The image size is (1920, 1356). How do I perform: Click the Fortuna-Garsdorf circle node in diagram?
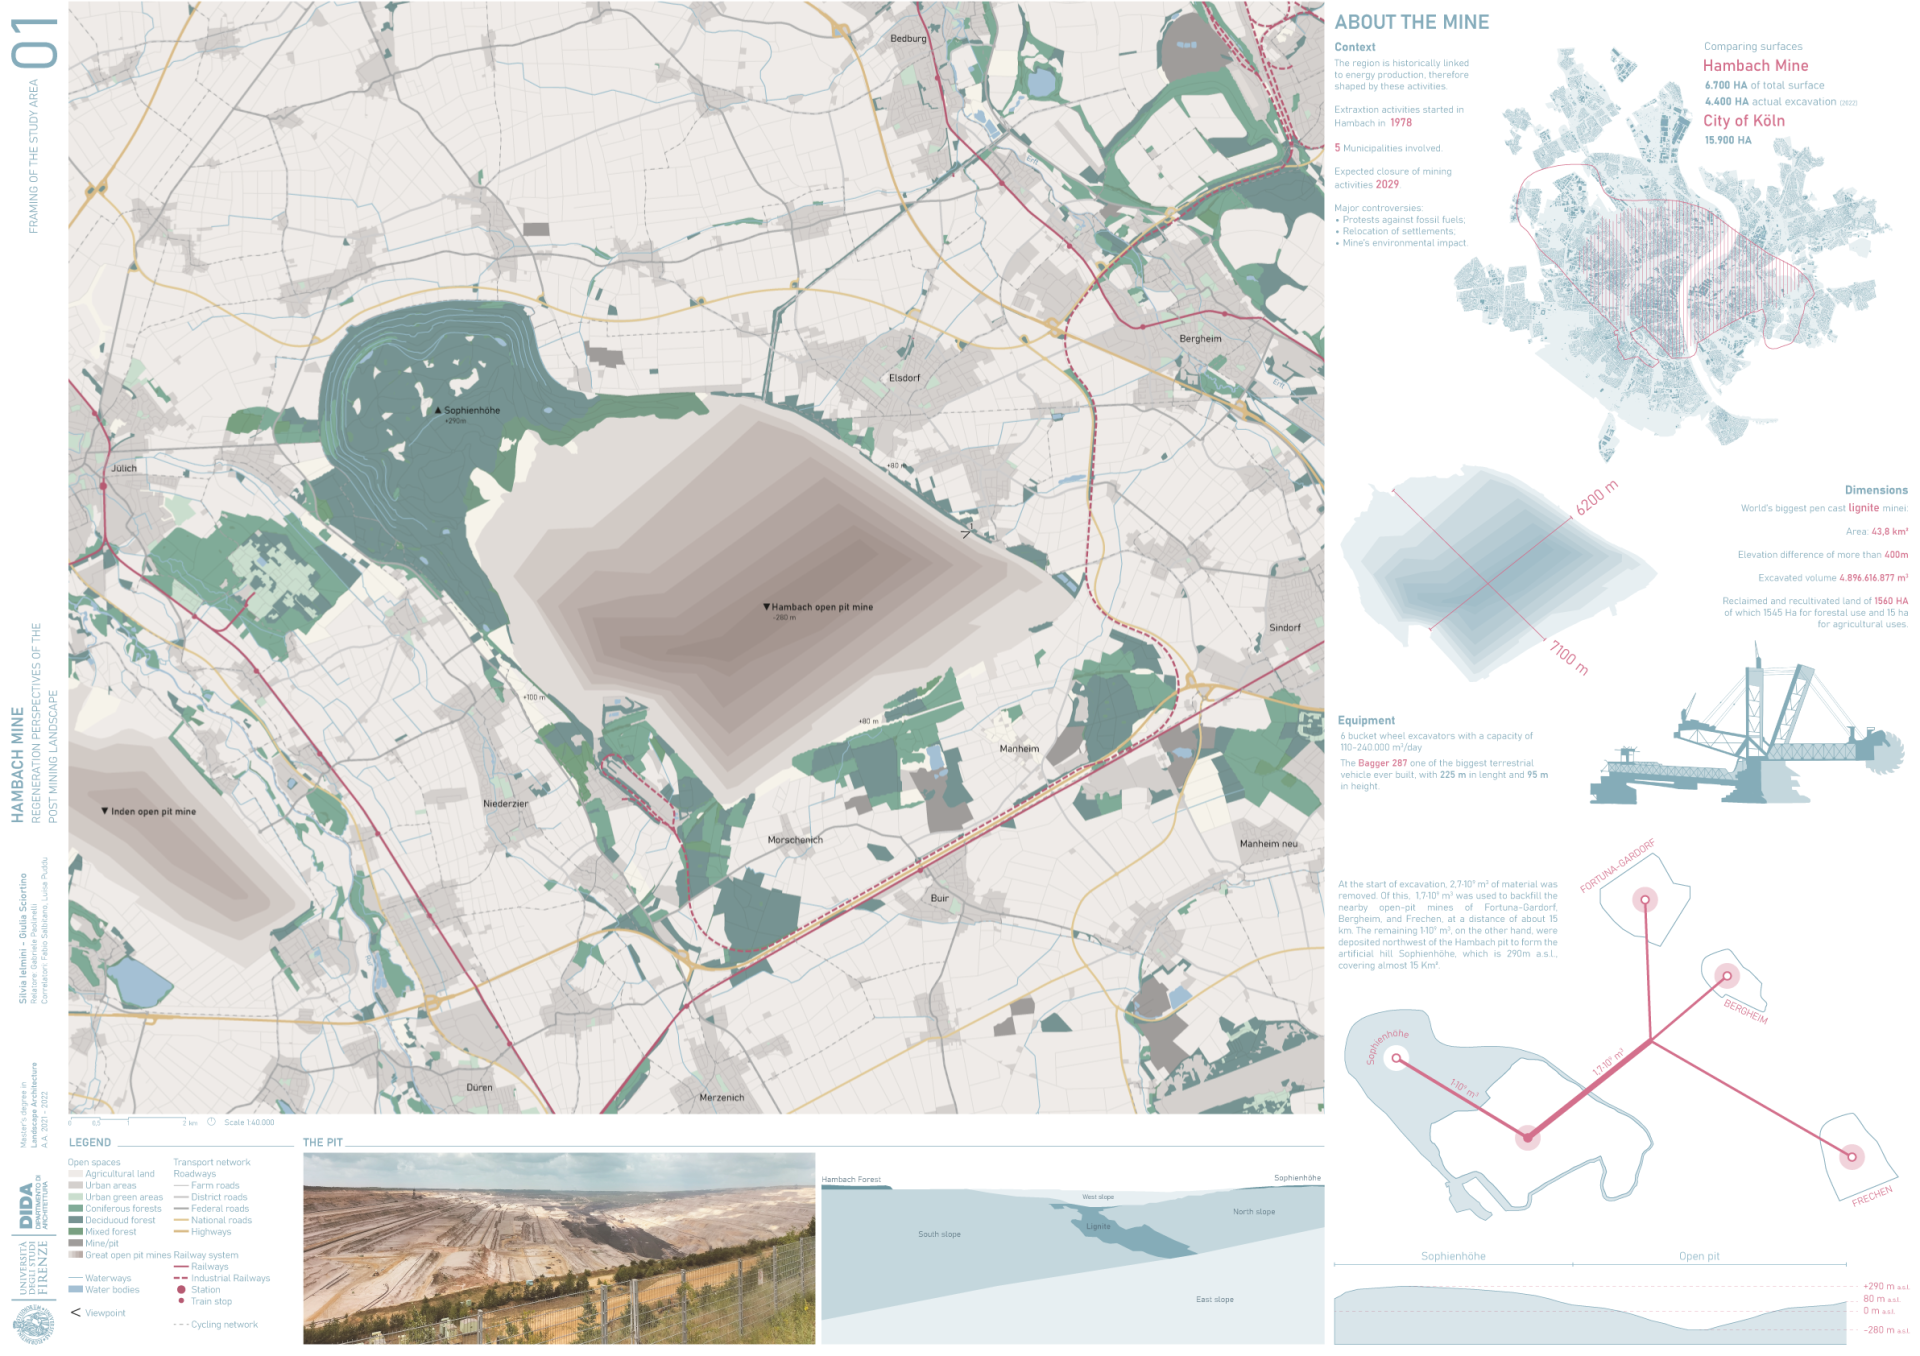pos(1645,900)
